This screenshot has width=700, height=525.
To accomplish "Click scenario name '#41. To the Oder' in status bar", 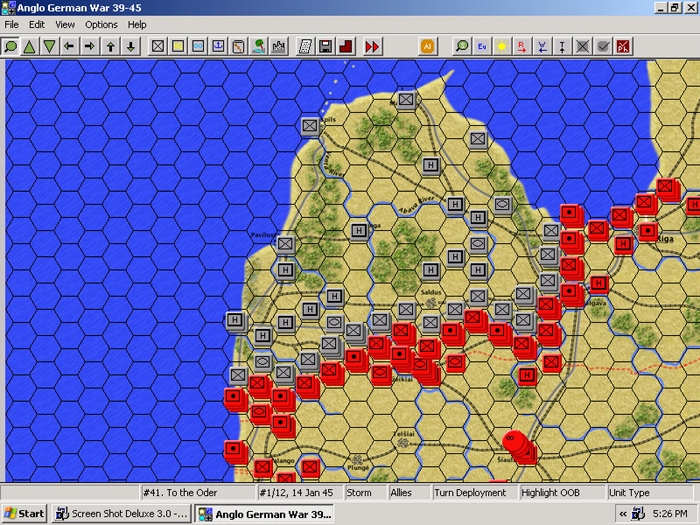I will click(x=197, y=493).
